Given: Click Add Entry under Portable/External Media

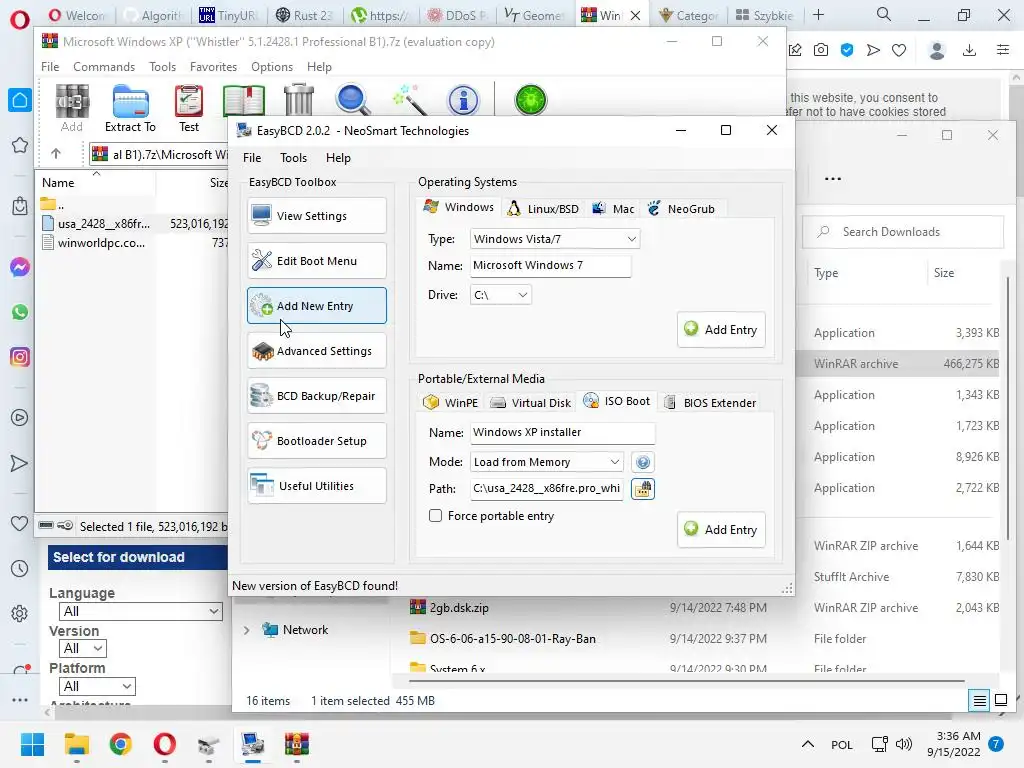Looking at the screenshot, I should pos(721,530).
